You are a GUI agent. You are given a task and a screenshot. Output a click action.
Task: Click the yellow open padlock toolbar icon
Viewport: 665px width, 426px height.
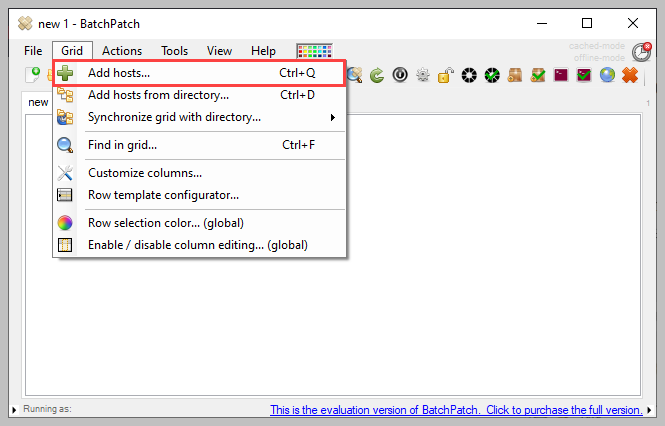[446, 75]
